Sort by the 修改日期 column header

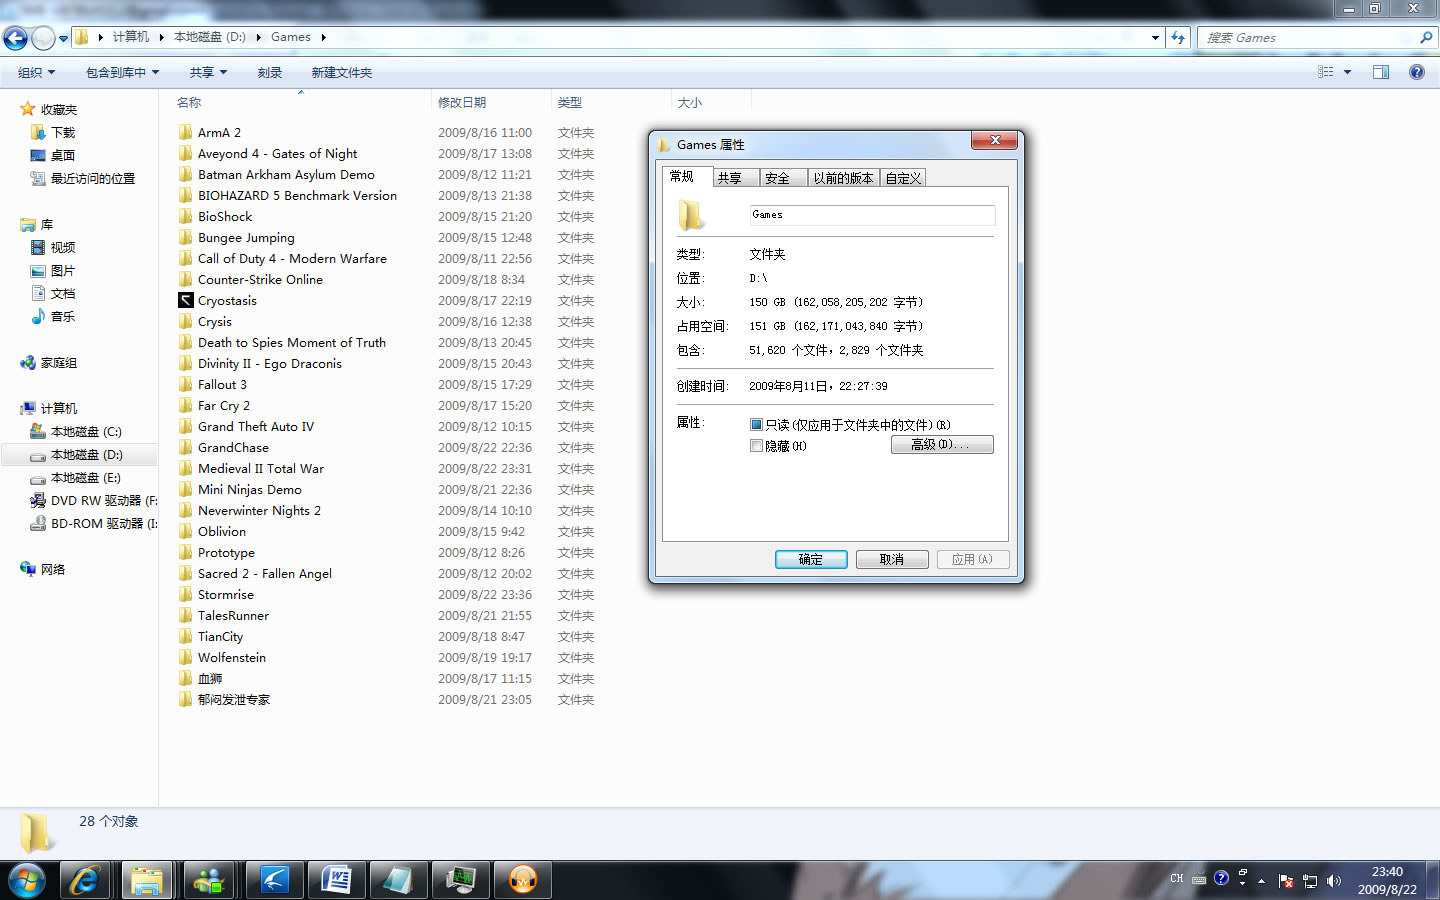(x=491, y=102)
